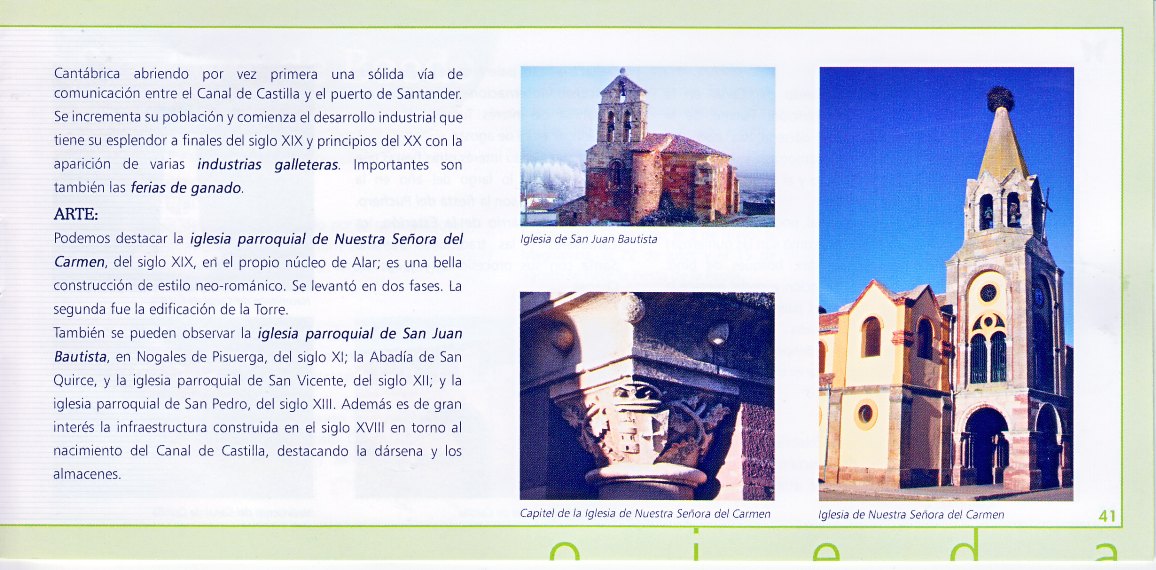
Task: Click the first line starting 'Cantábrica abriendo'
Action: coord(258,74)
